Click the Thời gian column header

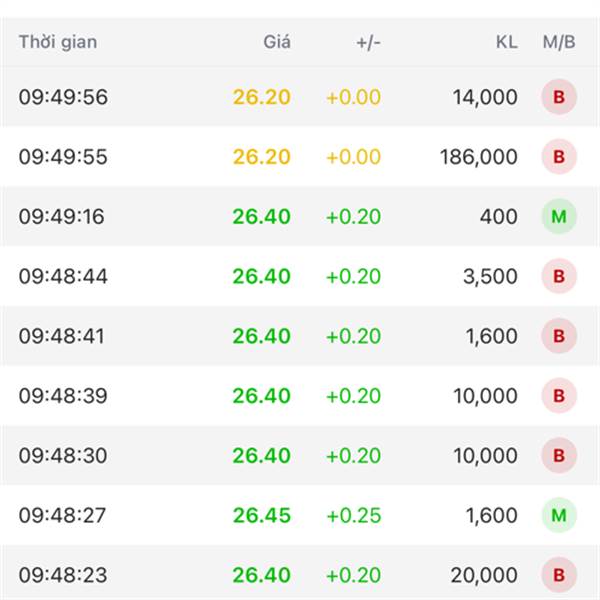[58, 43]
